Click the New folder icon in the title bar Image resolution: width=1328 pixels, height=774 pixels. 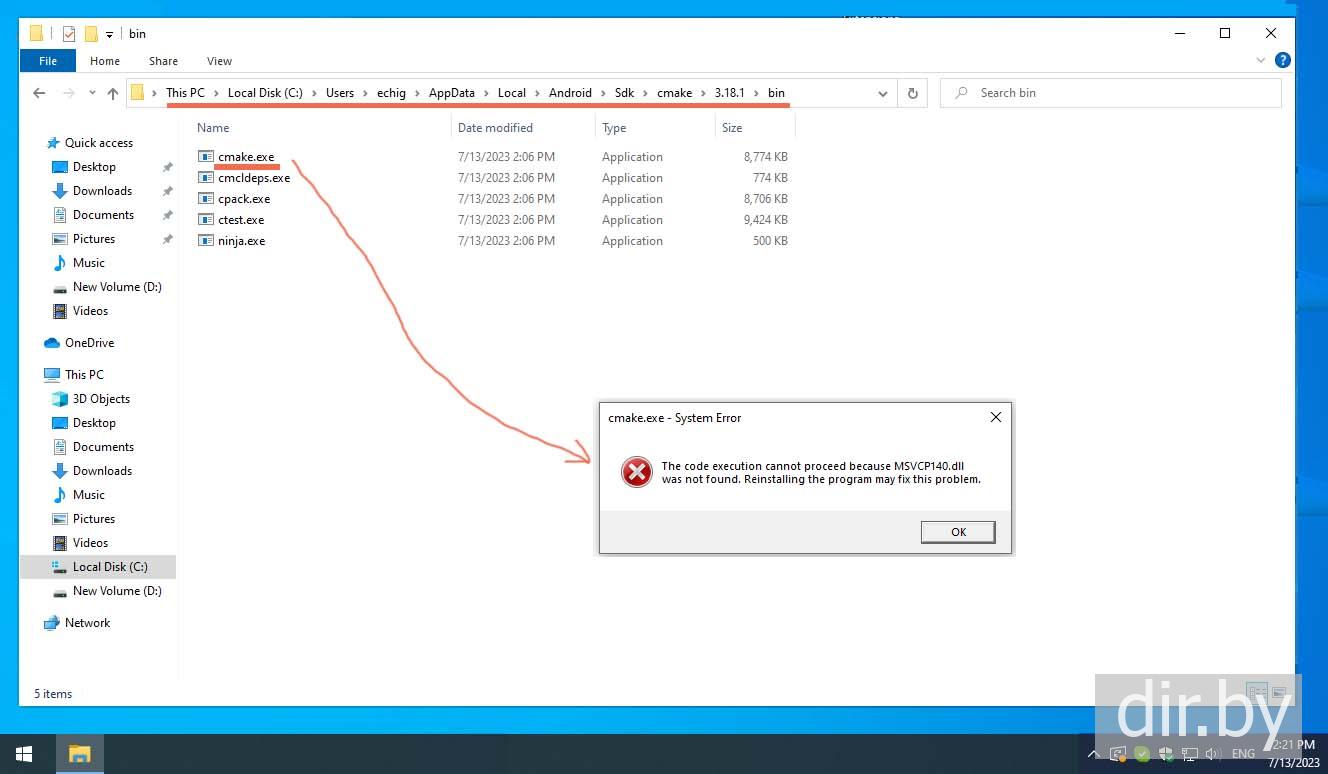click(91, 34)
